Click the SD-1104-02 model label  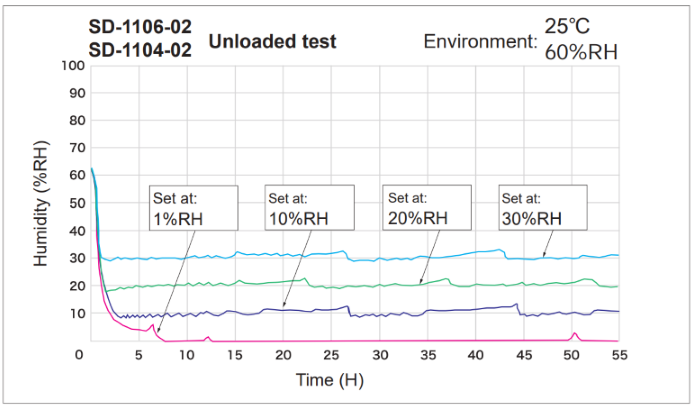[136, 50]
